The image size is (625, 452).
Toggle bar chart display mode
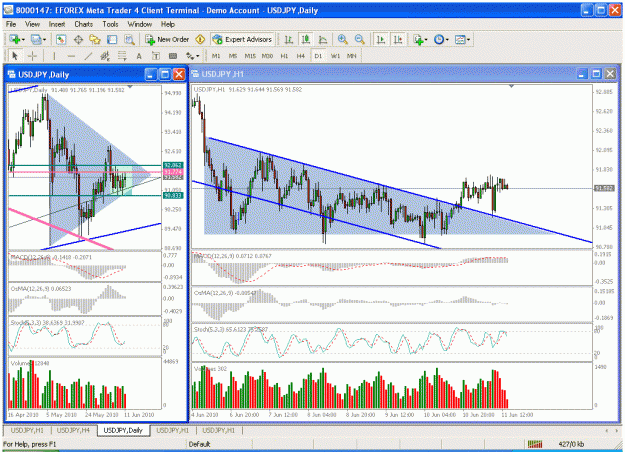click(x=289, y=39)
